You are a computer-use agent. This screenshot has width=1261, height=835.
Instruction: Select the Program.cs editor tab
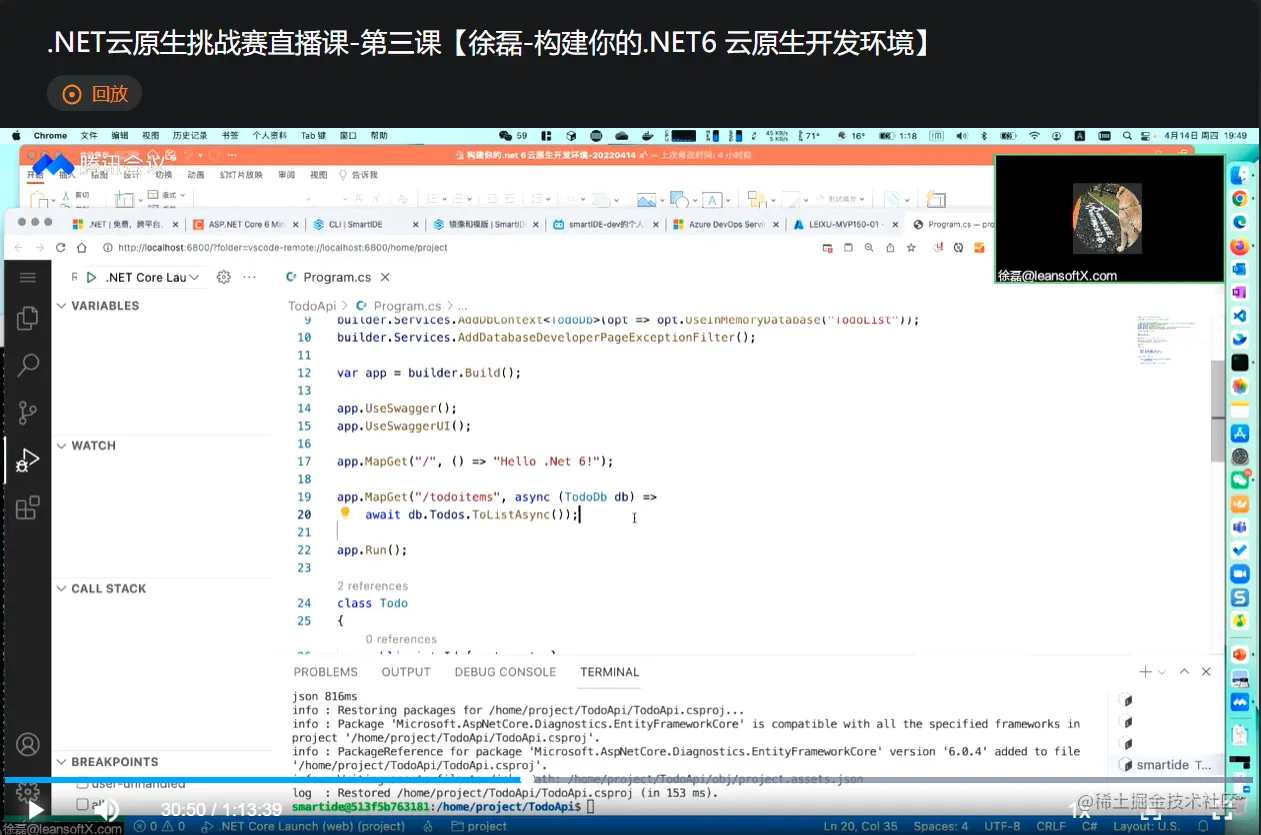click(x=338, y=277)
